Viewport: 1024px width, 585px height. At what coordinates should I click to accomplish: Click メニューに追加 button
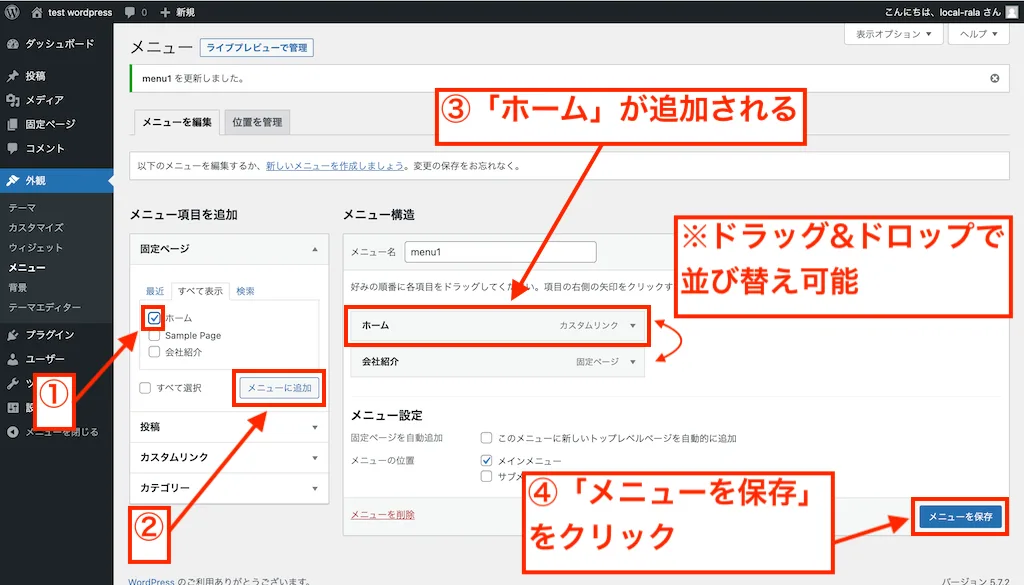[280, 388]
